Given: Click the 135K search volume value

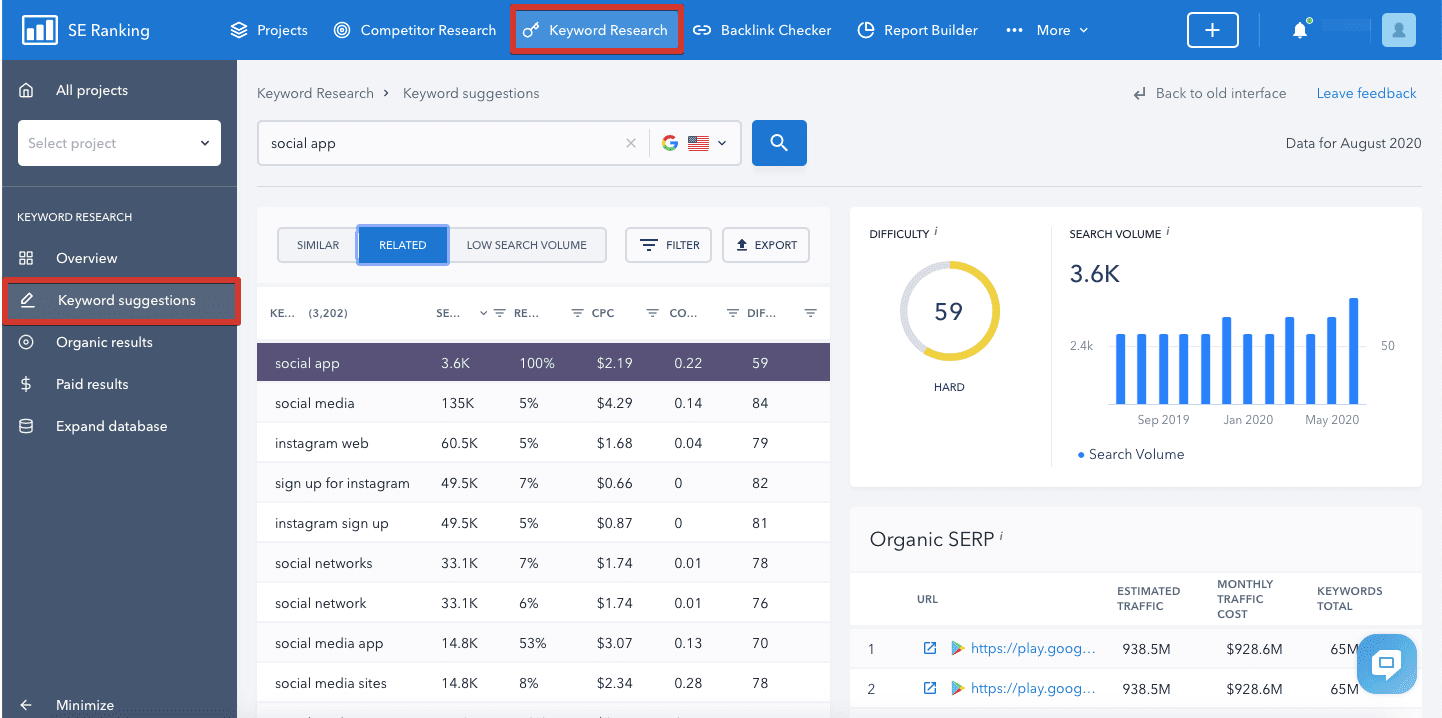Looking at the screenshot, I should point(457,403).
